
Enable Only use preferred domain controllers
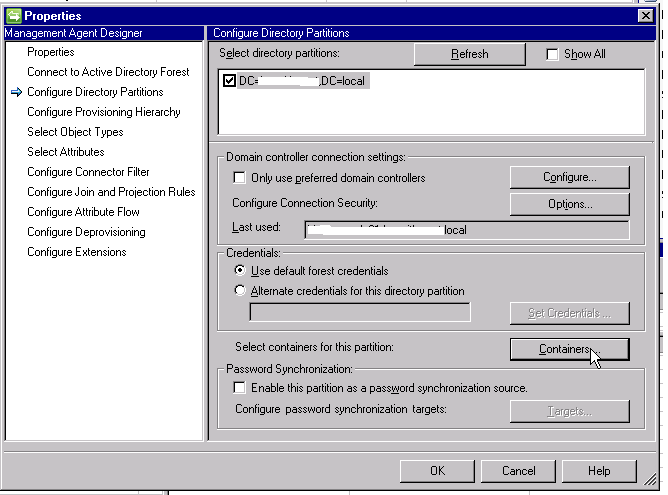point(239,178)
